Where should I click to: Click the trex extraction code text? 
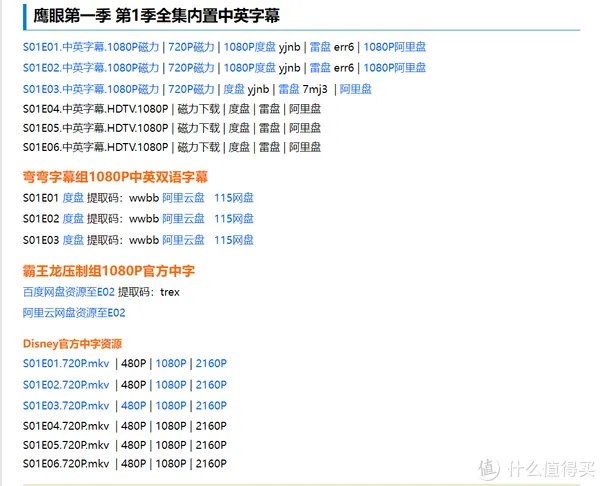tap(170, 292)
